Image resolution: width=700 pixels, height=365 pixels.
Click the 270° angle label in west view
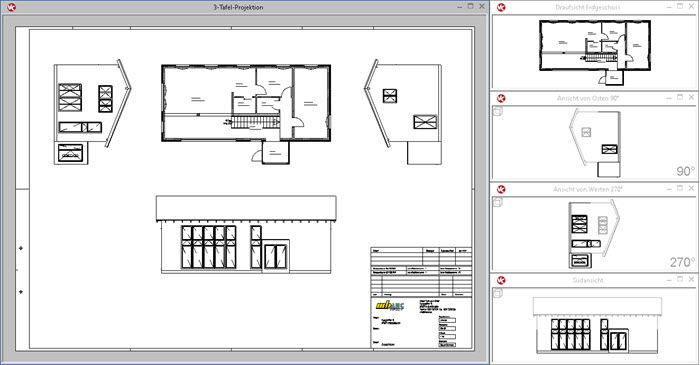tap(683, 262)
